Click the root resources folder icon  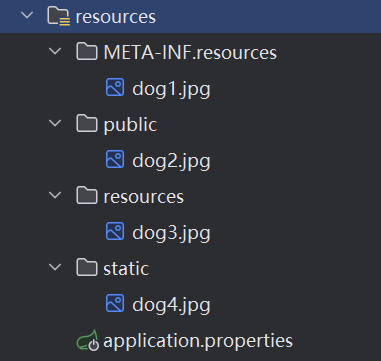click(59, 16)
